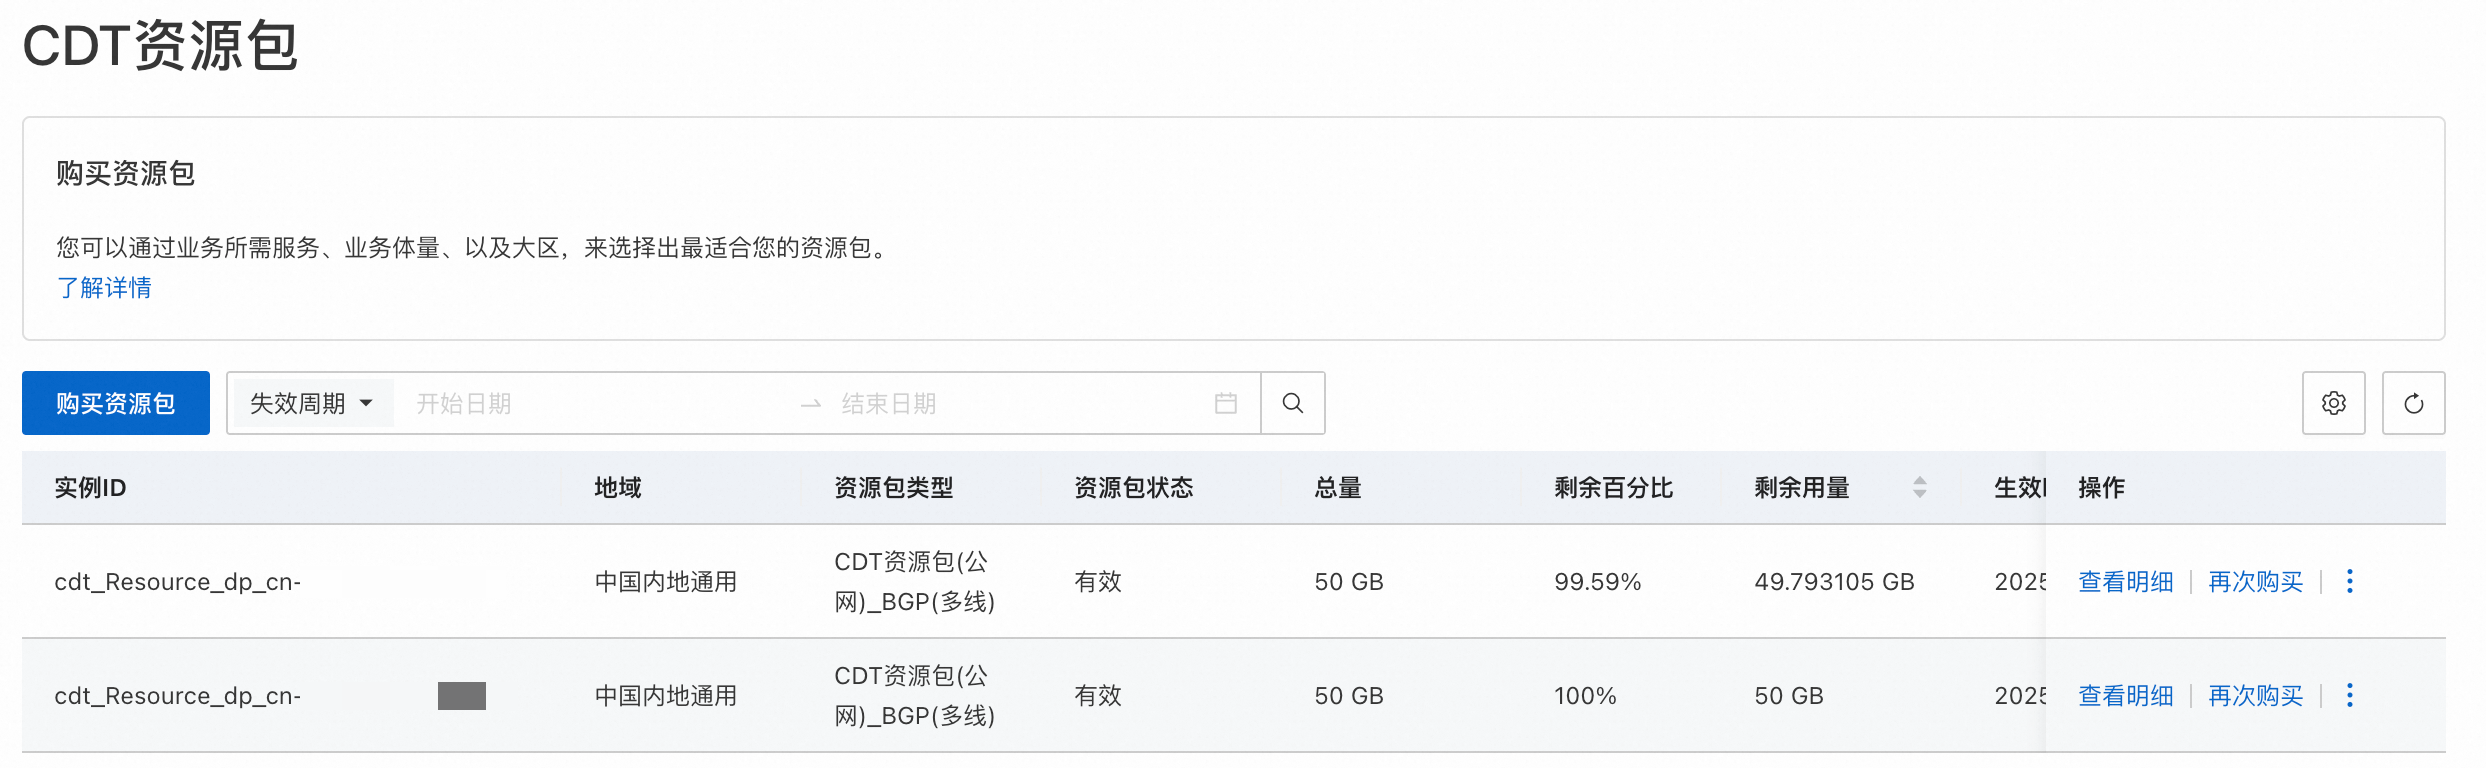This screenshot has height=768, width=2486.
Task: Open the 了解详情 link
Action: point(104,288)
